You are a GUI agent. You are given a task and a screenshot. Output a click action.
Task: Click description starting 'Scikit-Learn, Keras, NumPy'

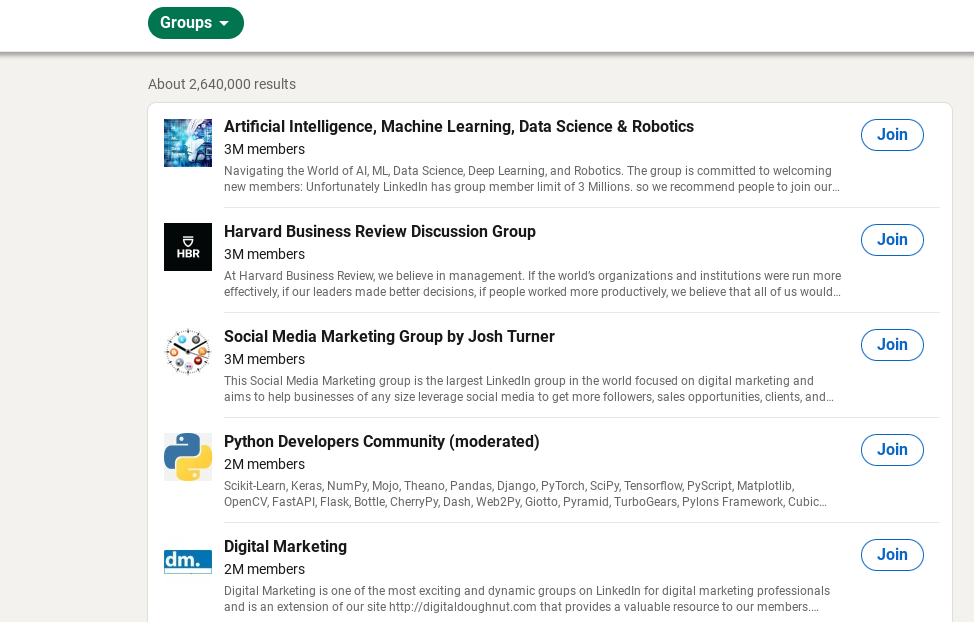pyautogui.click(x=526, y=494)
